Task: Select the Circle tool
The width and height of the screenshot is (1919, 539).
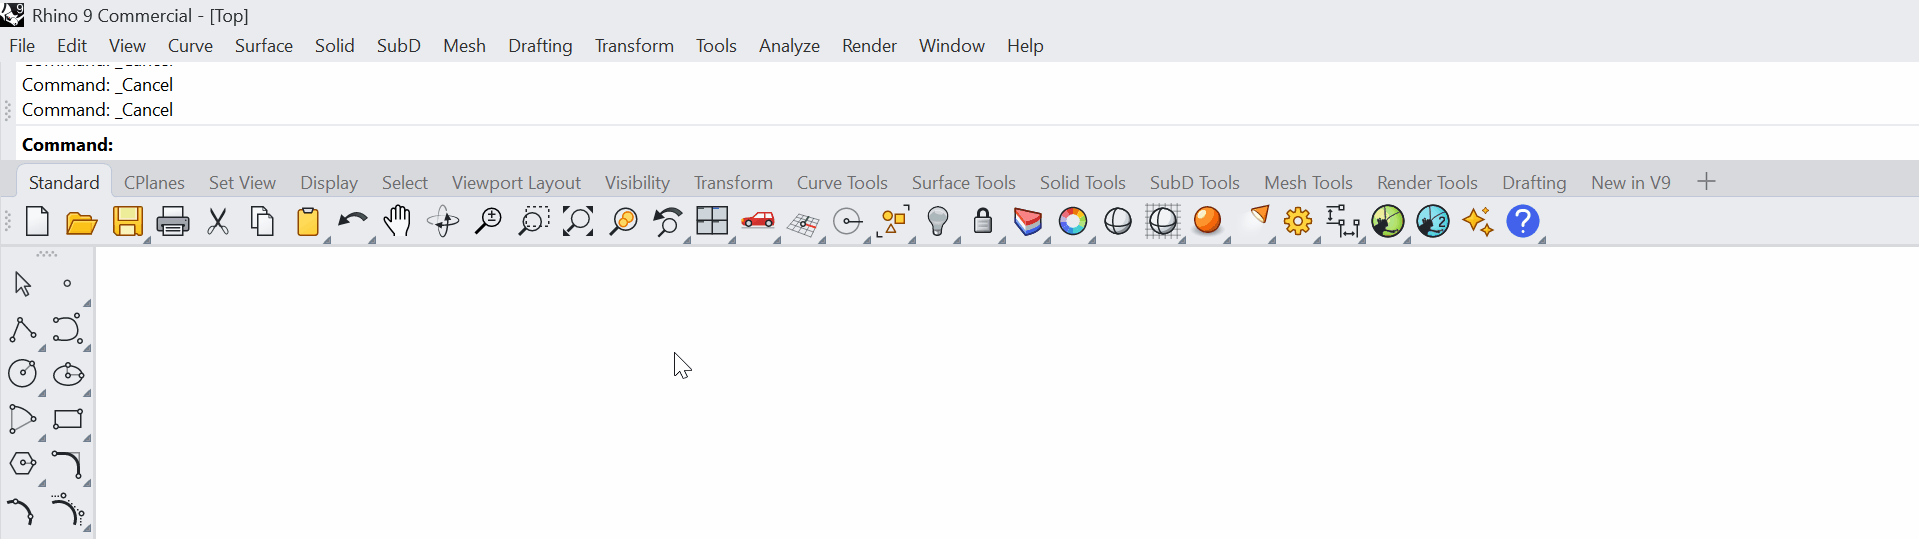Action: [x=23, y=374]
